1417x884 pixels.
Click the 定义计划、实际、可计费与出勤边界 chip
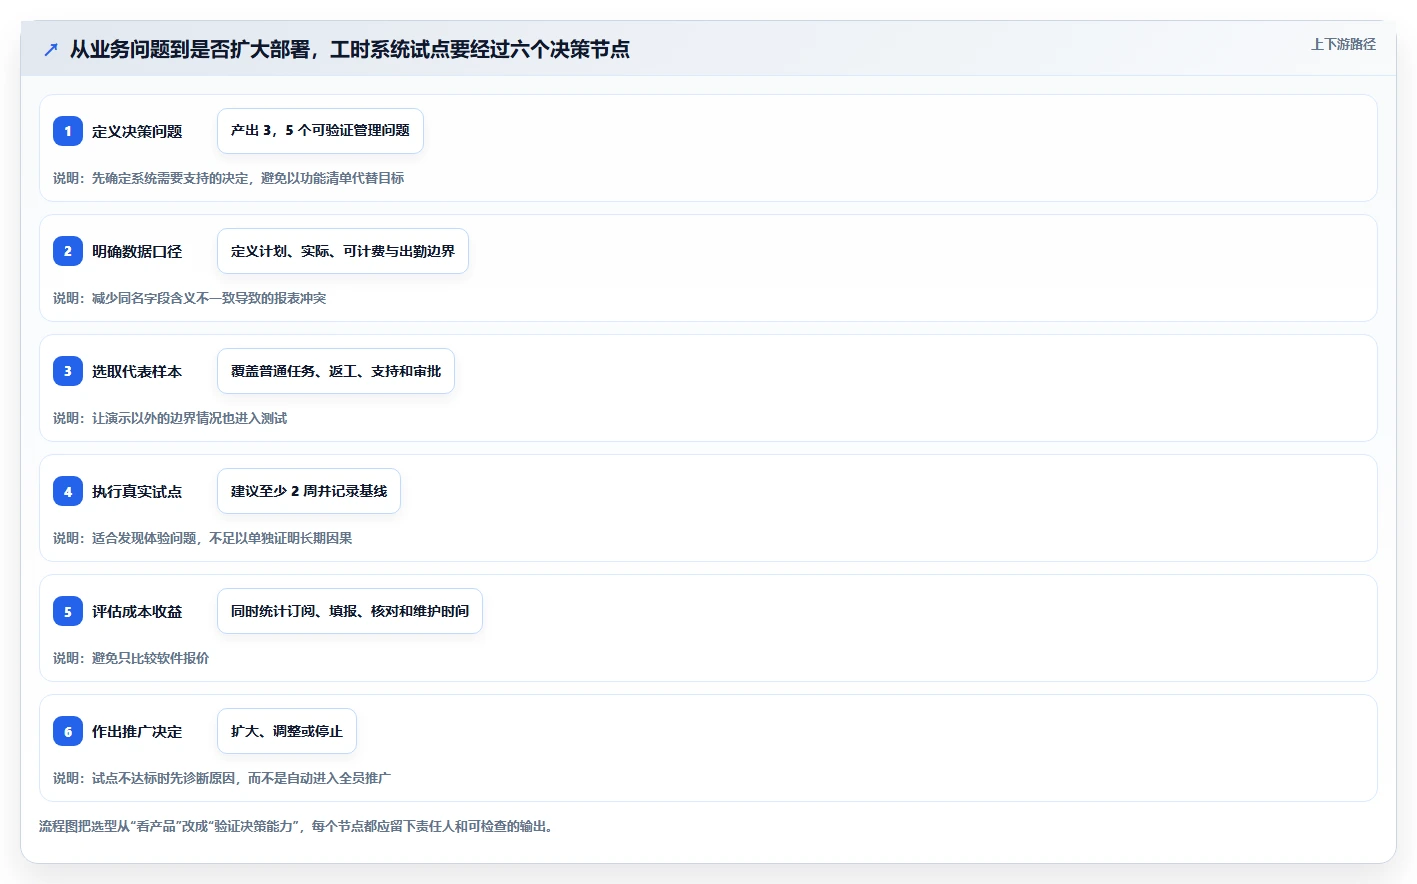343,251
